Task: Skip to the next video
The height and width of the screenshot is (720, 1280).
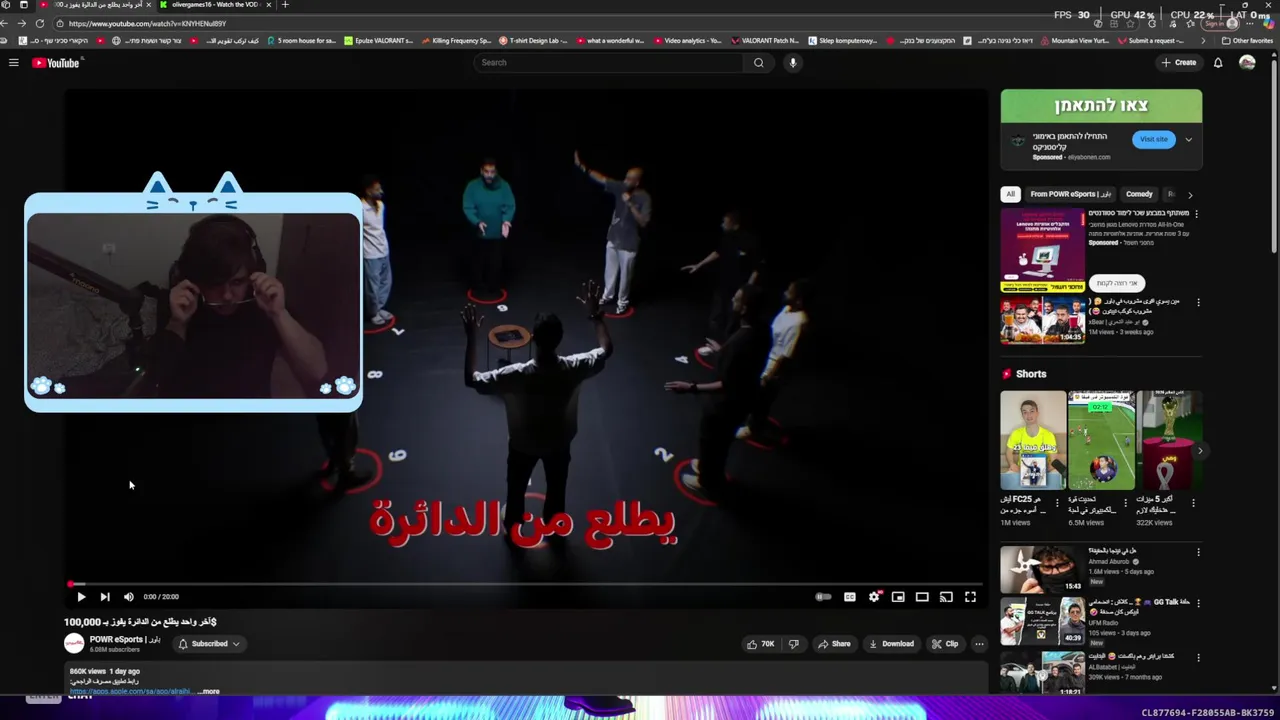Action: click(105, 597)
